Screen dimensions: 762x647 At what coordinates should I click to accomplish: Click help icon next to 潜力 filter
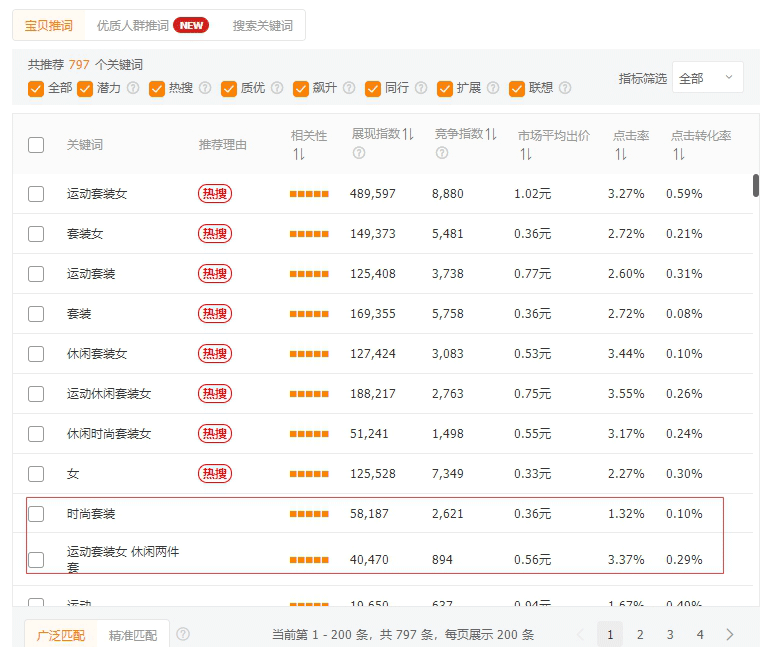pyautogui.click(x=133, y=88)
